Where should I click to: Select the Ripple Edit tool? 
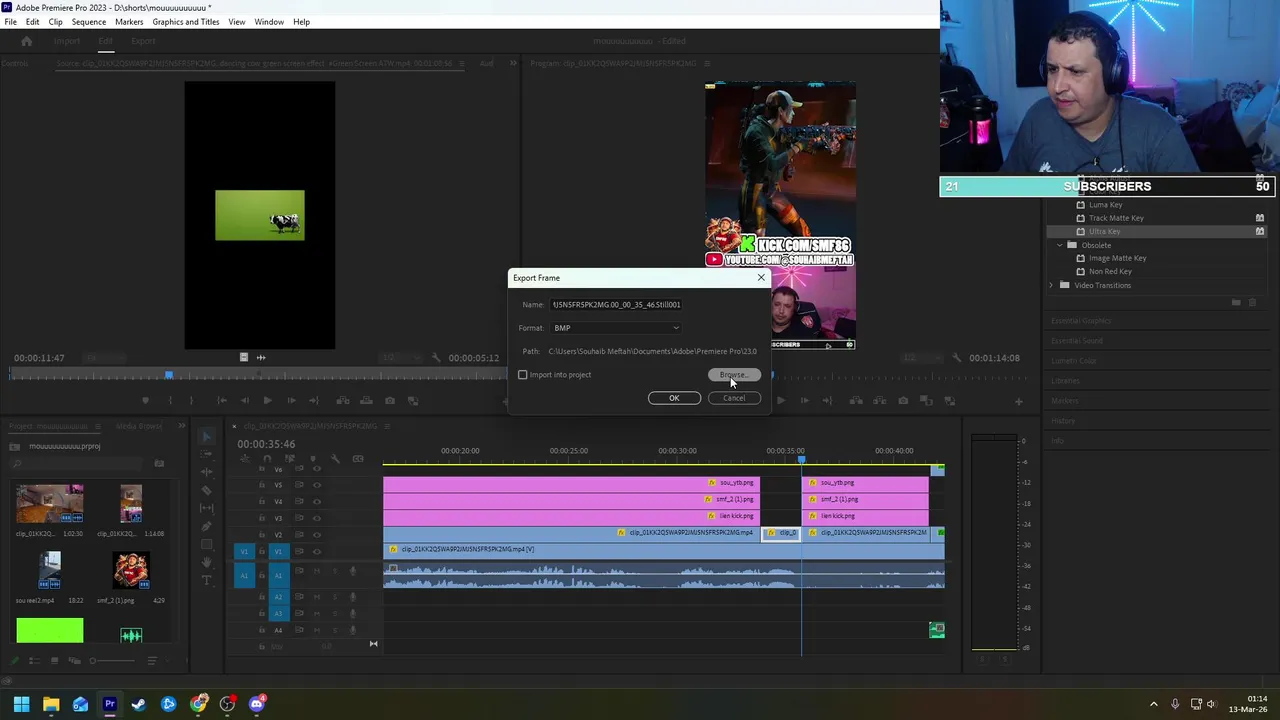207,472
